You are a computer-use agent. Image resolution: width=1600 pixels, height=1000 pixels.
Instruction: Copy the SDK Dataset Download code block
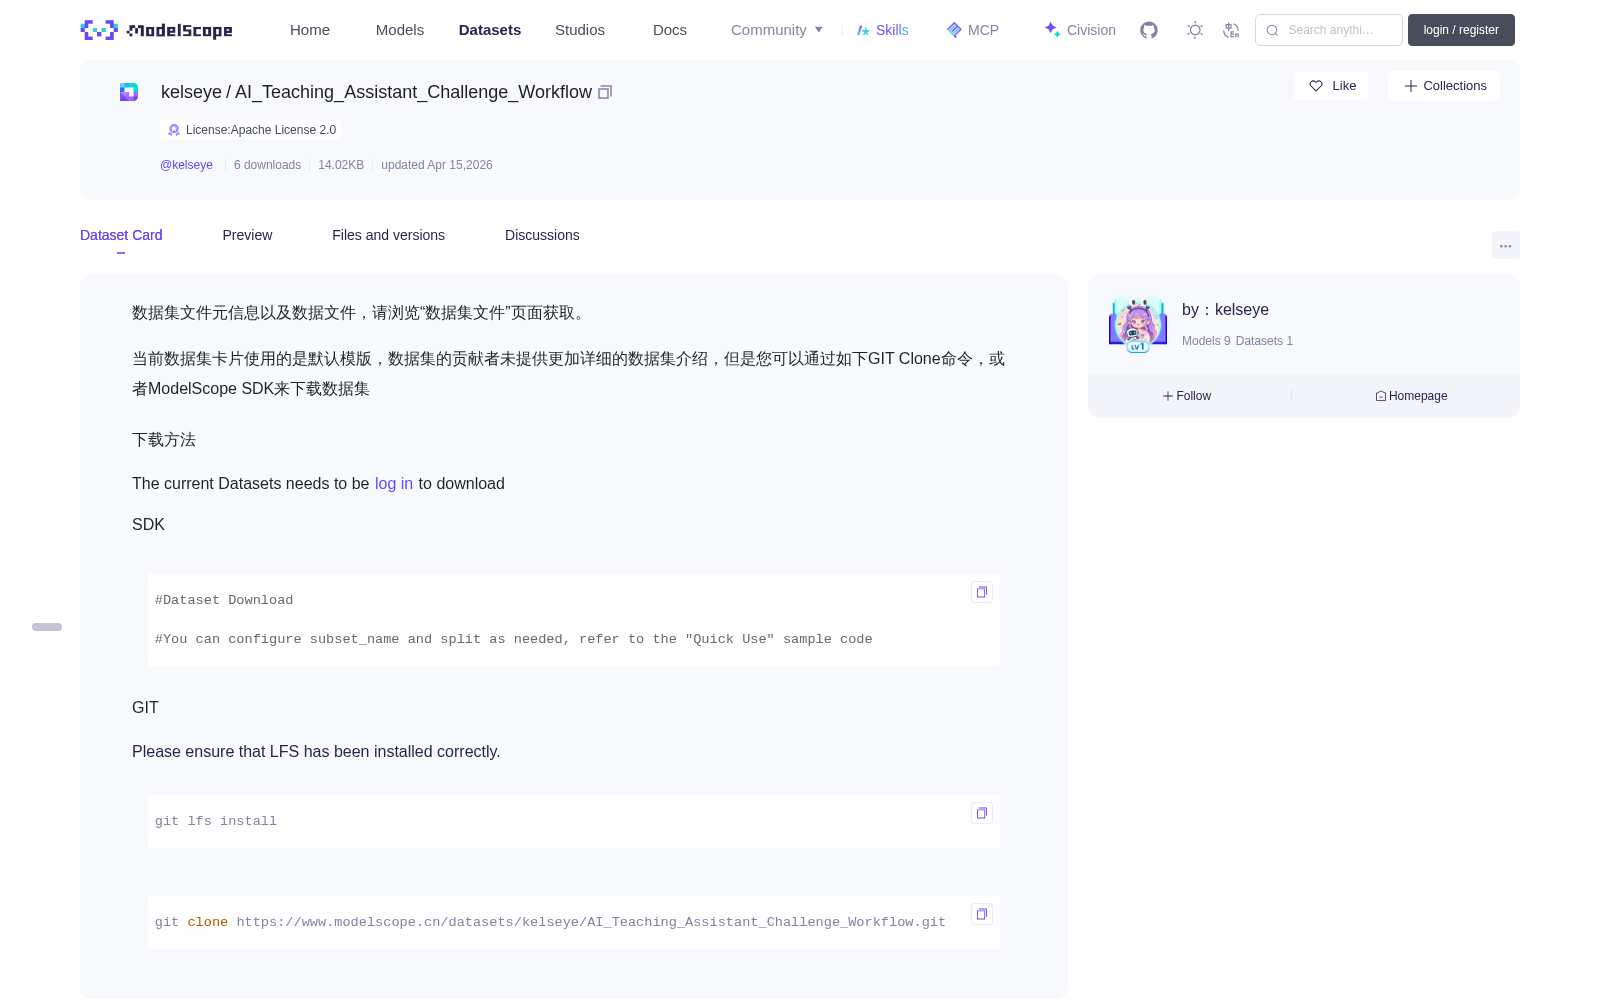coord(982,592)
